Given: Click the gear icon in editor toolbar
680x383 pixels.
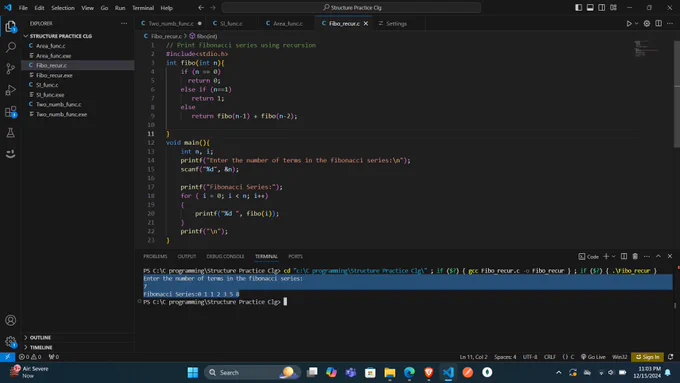Looking at the screenshot, I should (x=647, y=23).
